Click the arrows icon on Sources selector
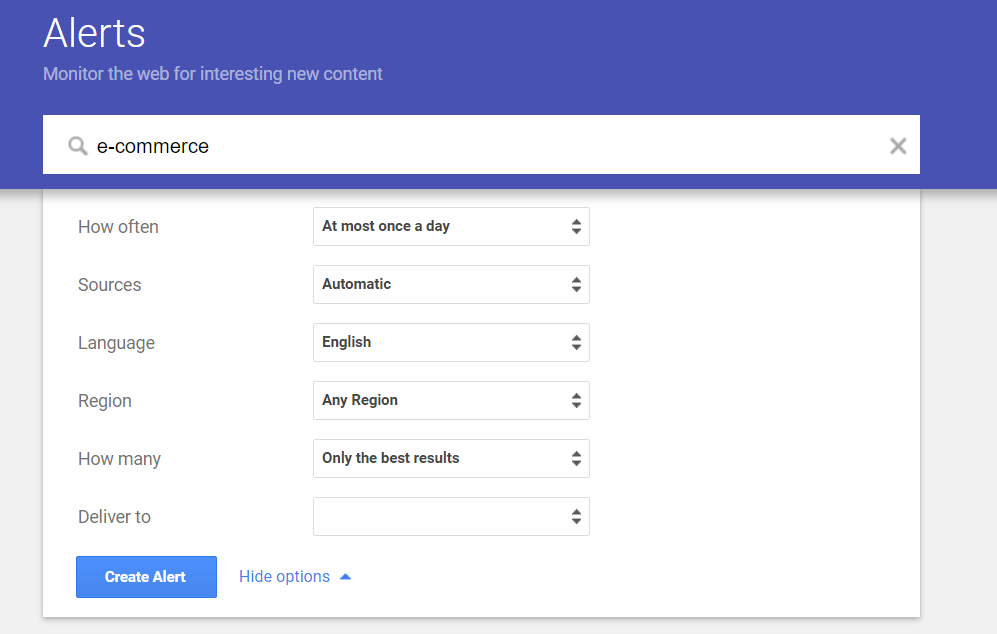 click(576, 284)
